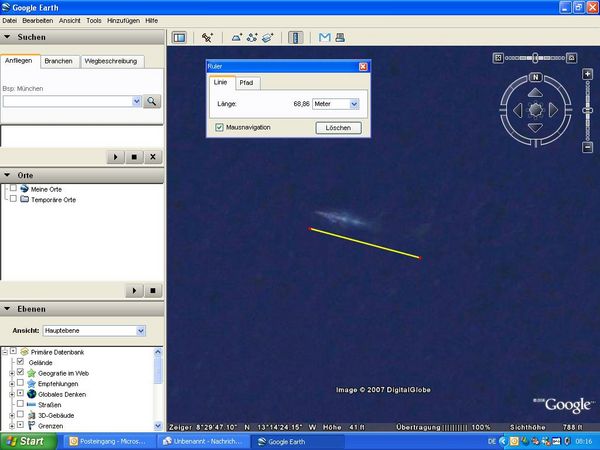Click the center joystick of the navigation compass

pyautogui.click(x=535, y=110)
